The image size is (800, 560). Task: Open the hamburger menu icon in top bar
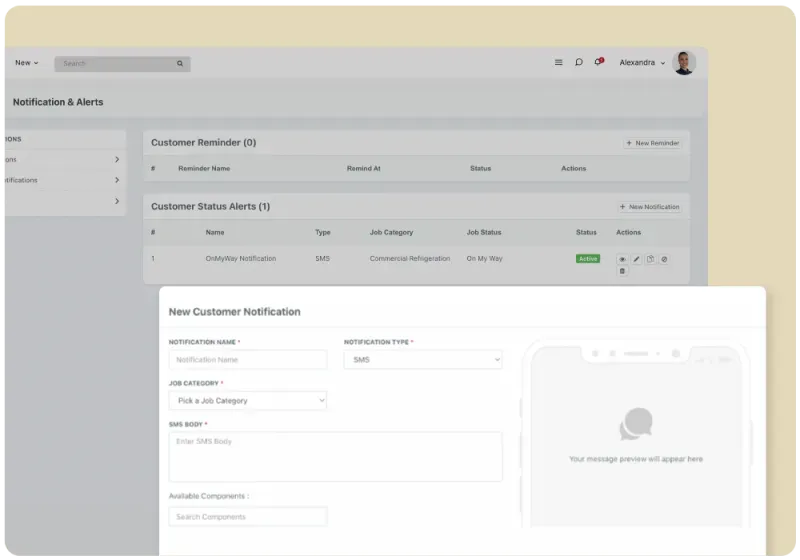(558, 63)
